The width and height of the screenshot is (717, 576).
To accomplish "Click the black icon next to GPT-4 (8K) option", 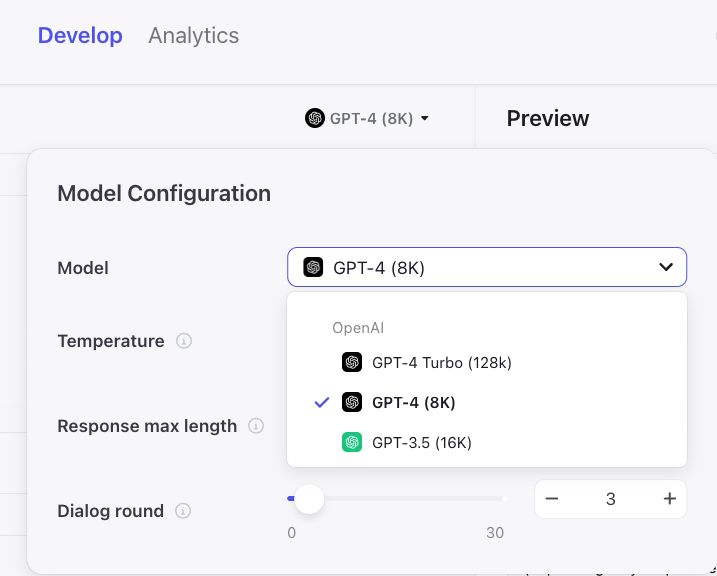I will tap(352, 402).
